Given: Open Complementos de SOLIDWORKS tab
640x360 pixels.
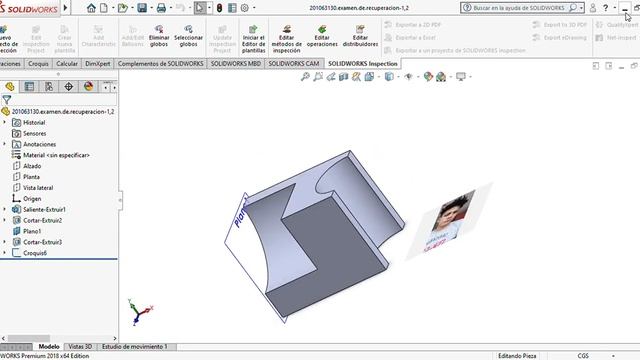Looking at the screenshot, I should click(x=160, y=64).
